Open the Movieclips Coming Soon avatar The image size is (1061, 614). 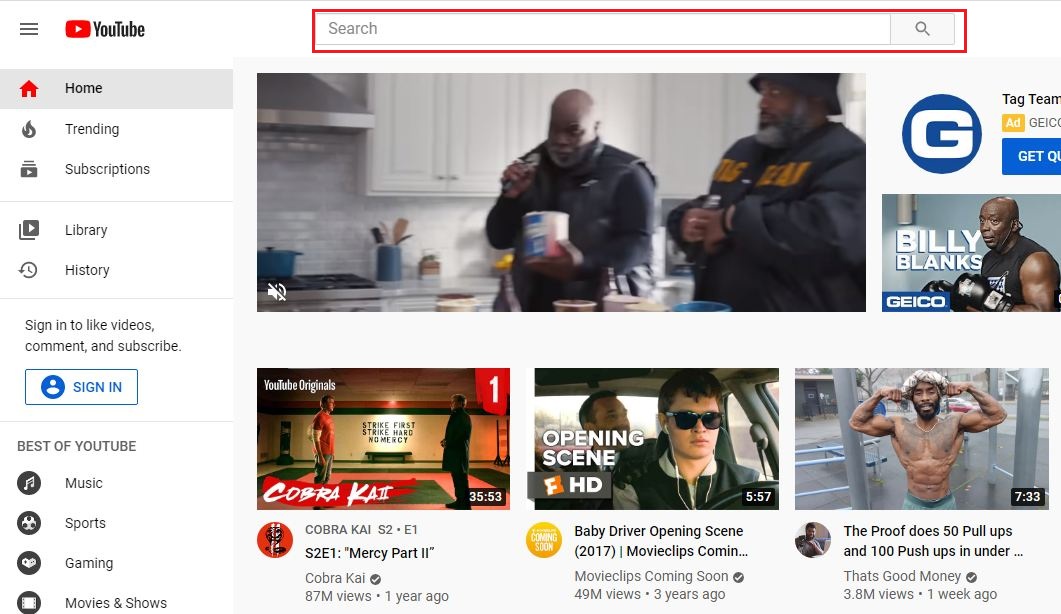pyautogui.click(x=544, y=540)
